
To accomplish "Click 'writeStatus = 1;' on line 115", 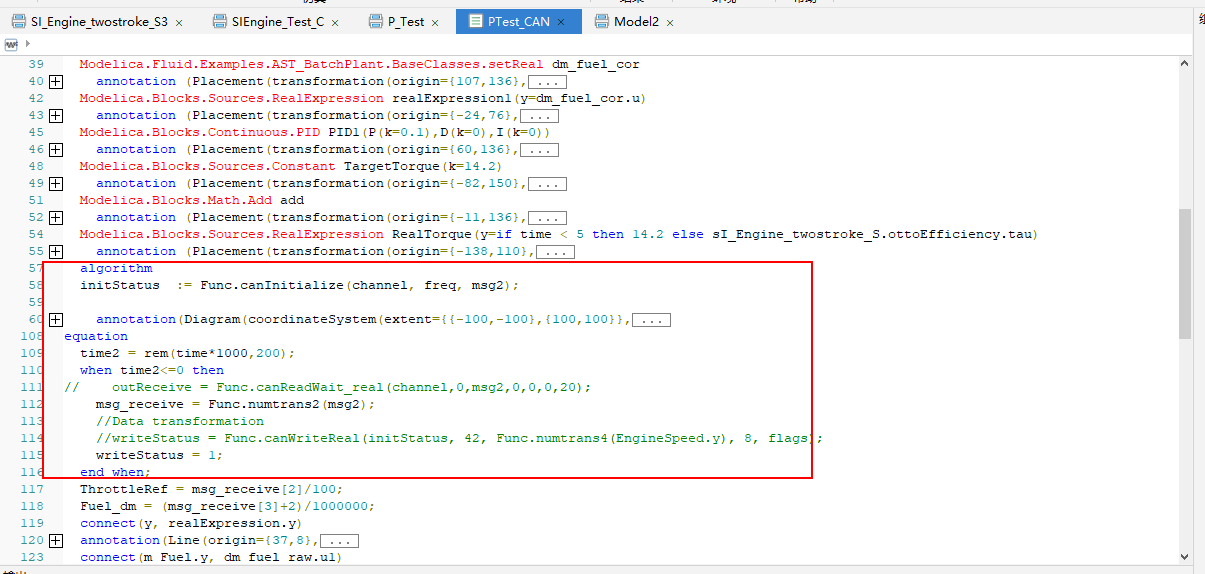I will tap(160, 455).
